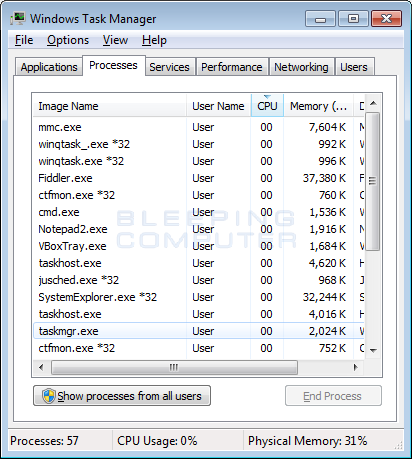
Task: Select the Notepad2.exe process
Action: [x=199, y=229]
